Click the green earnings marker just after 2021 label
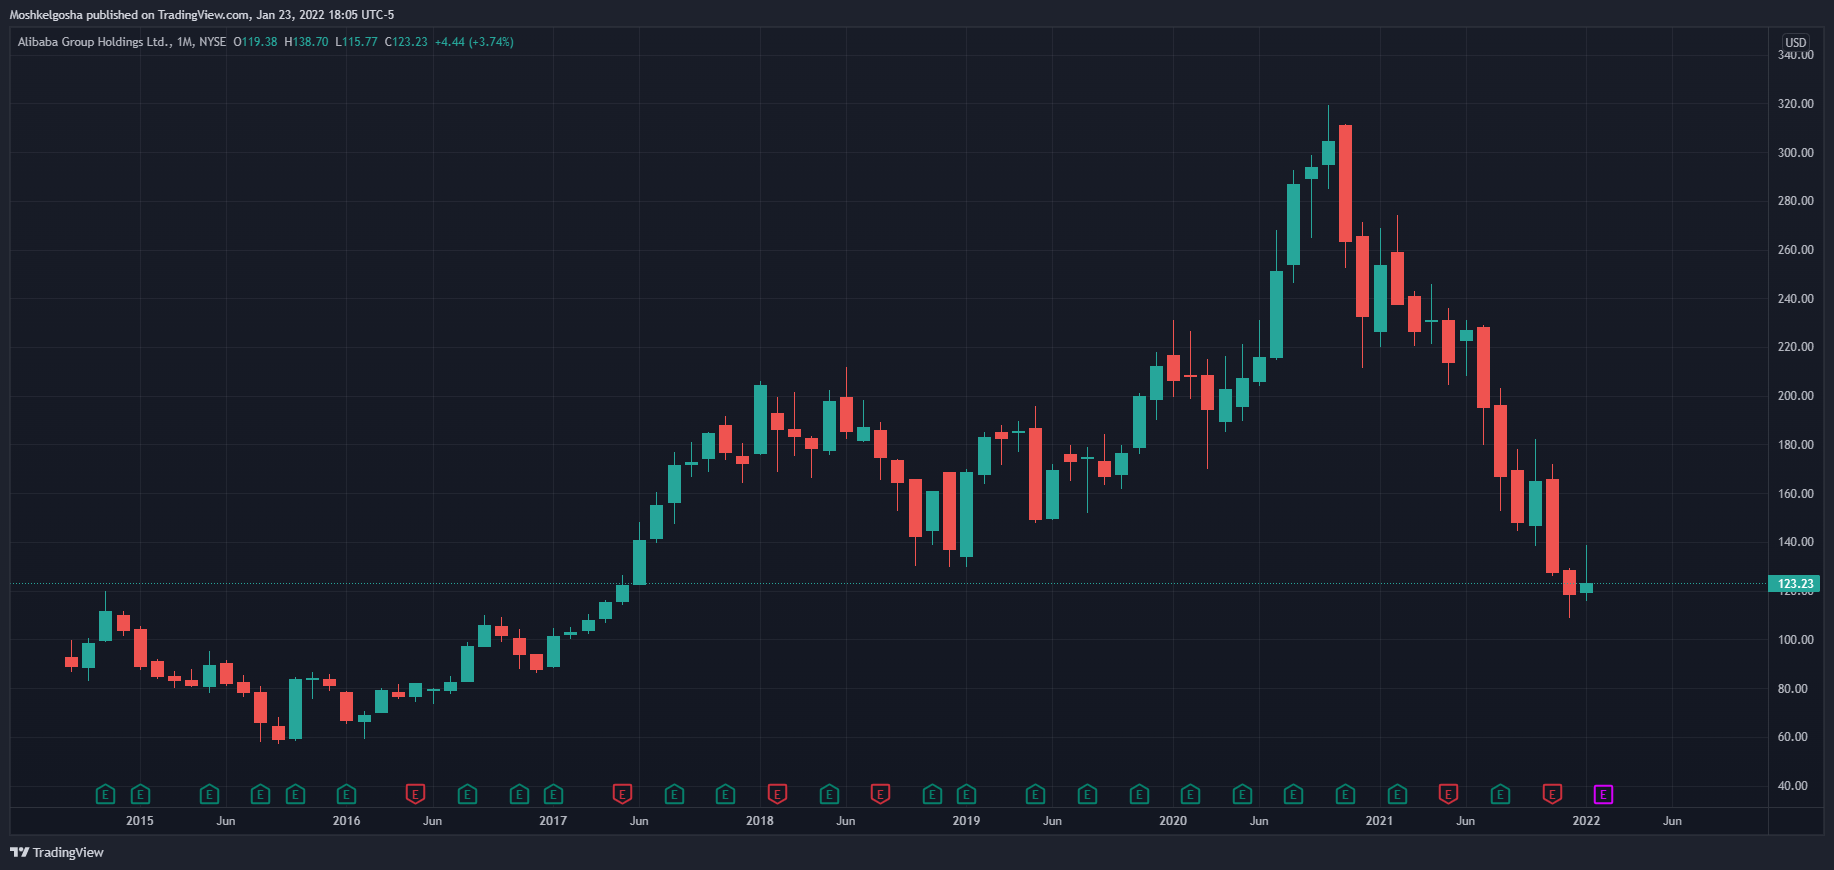Image resolution: width=1834 pixels, height=870 pixels. point(1397,795)
